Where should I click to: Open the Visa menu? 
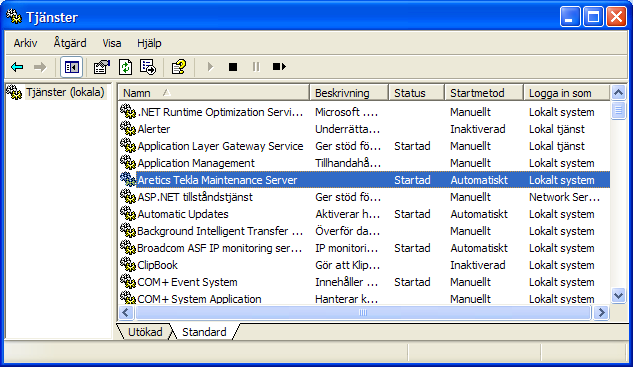[x=112, y=43]
